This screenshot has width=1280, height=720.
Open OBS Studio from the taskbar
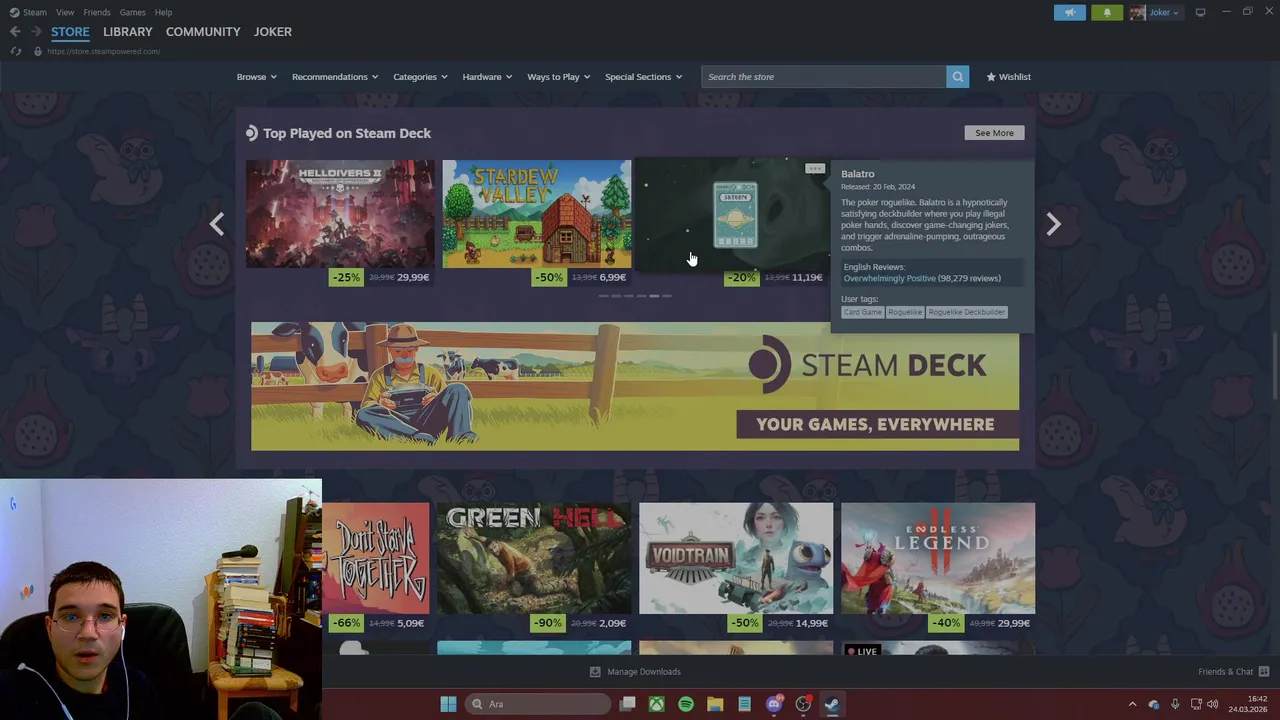(x=803, y=704)
